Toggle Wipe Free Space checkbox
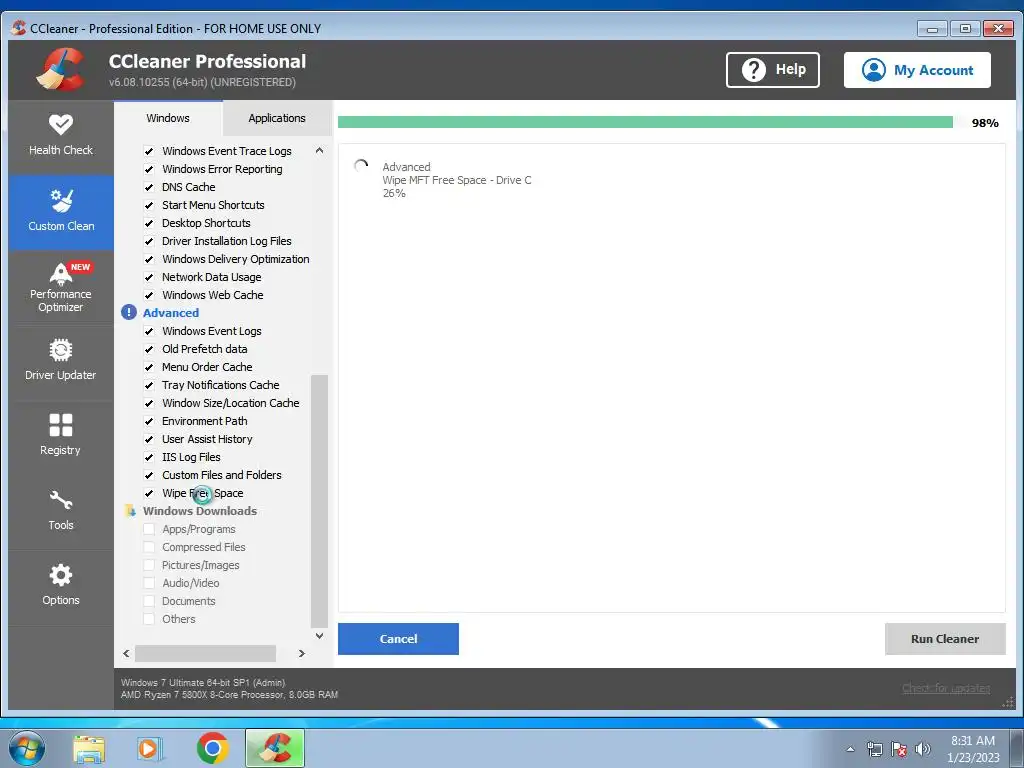 (149, 493)
